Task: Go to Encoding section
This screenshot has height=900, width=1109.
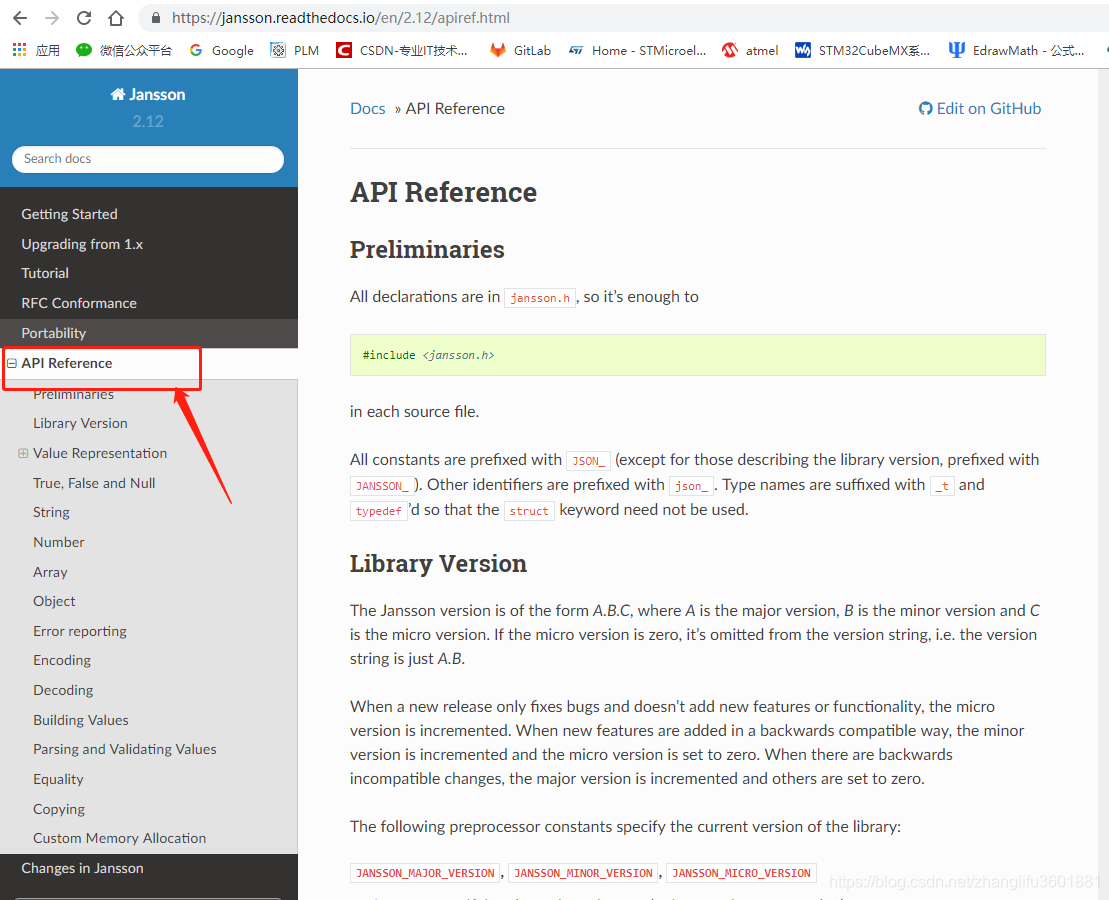Action: (x=62, y=660)
